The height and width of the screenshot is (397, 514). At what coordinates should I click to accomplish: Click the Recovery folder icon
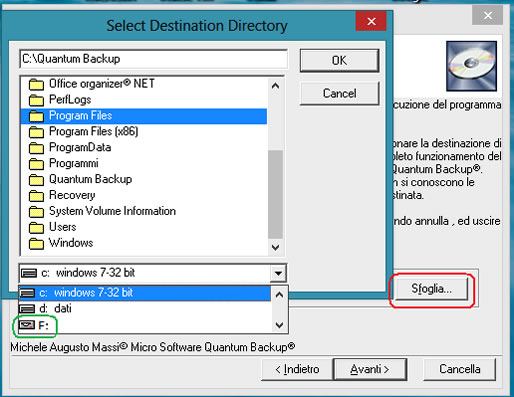click(x=36, y=196)
